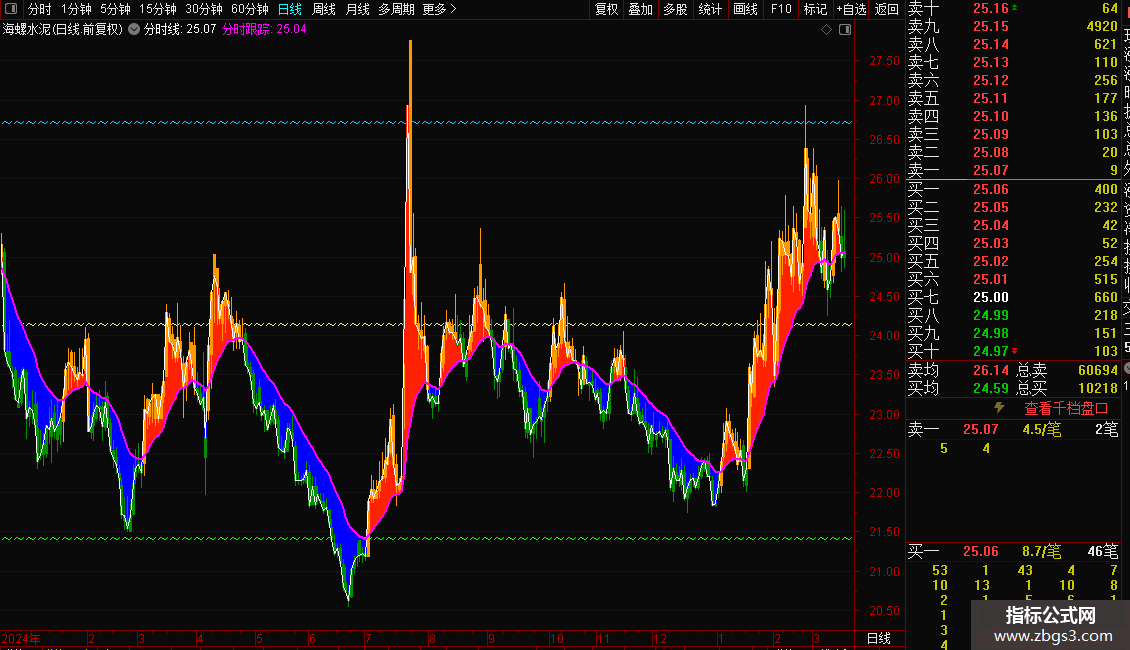
Task: Click the lightning bolt icon by 查看千档盘口
Action: pos(998,408)
